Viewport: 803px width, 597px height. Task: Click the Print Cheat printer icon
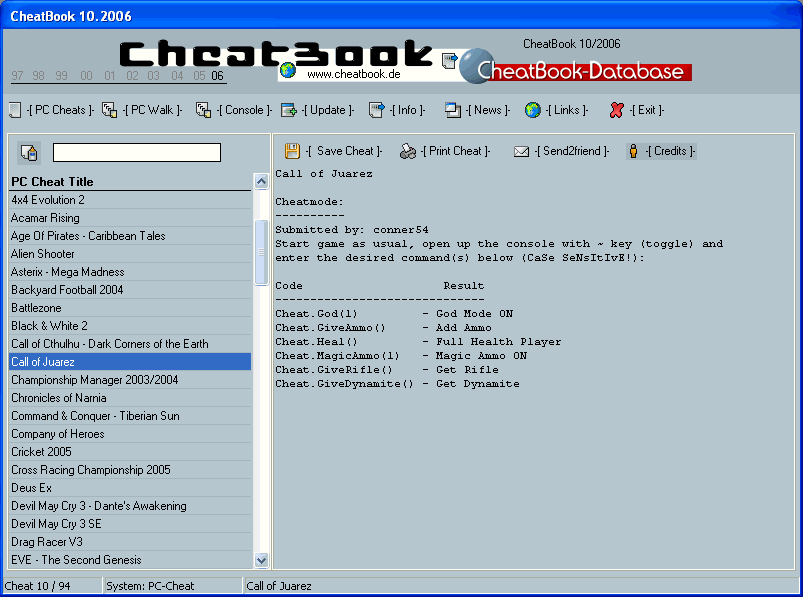point(408,151)
